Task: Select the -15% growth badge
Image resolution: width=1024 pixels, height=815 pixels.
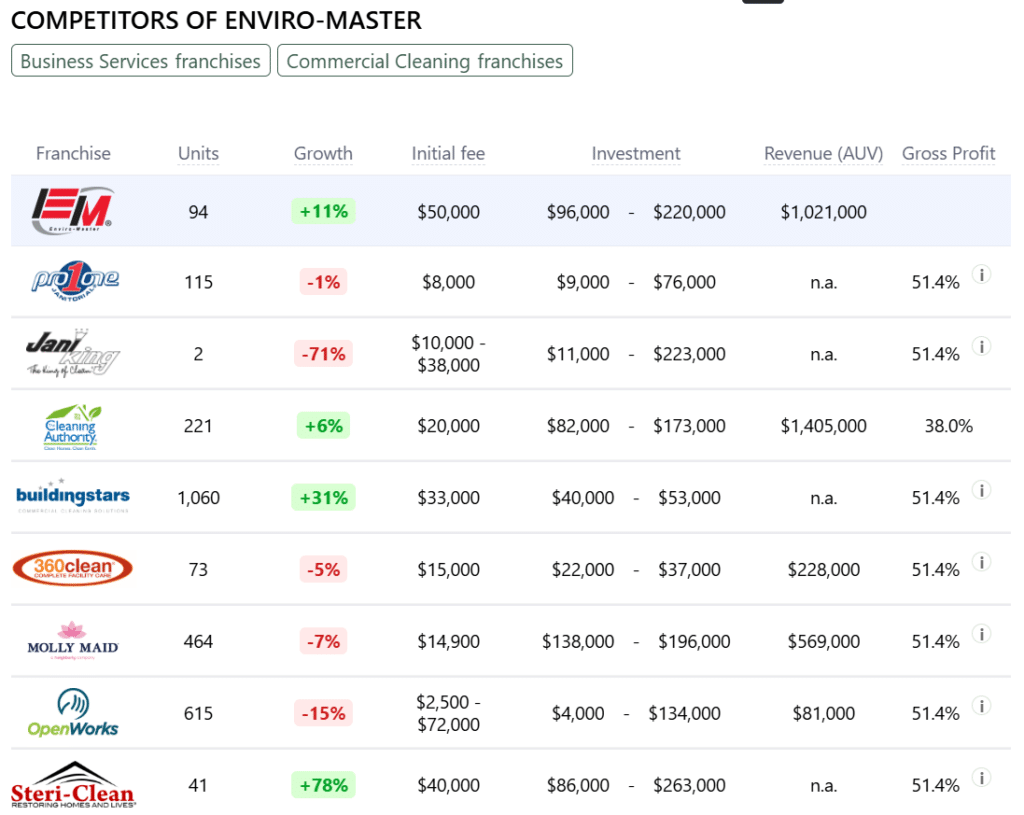Action: pyautogui.click(x=323, y=713)
